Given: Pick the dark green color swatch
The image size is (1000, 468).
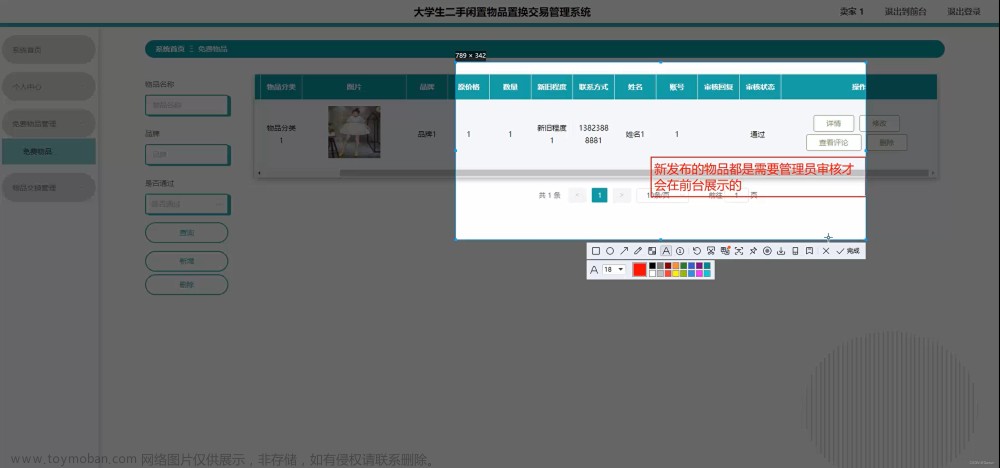Looking at the screenshot, I should 684,265.
